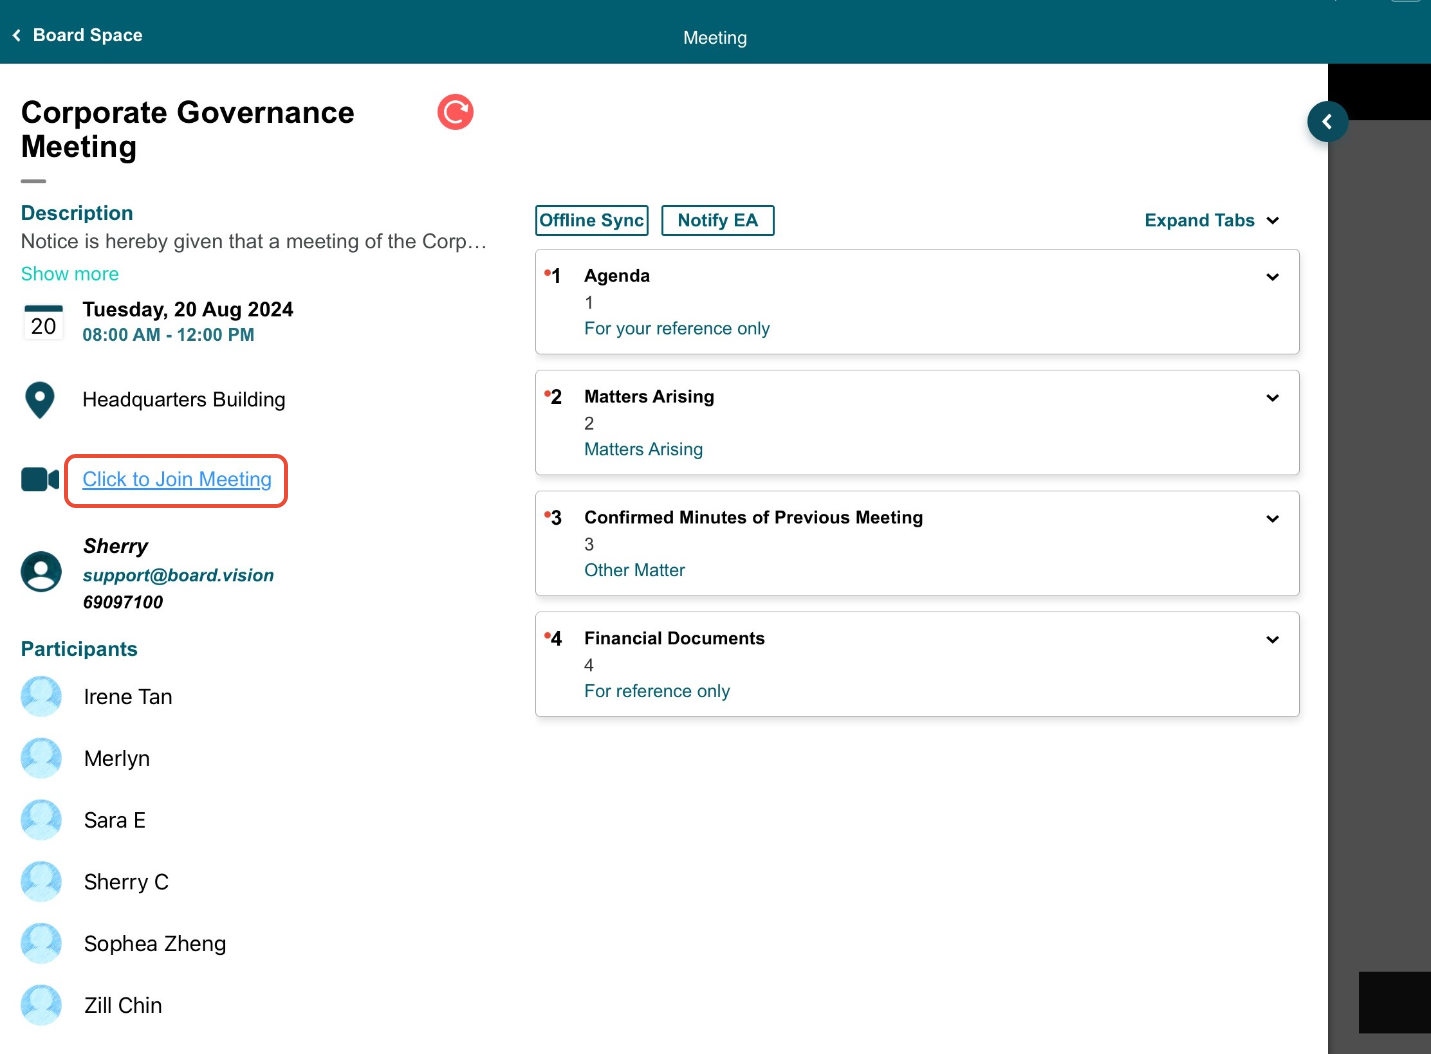Screen dimensions: 1431x1054
Task: Click the Other Matter text
Action: pyautogui.click(x=634, y=570)
